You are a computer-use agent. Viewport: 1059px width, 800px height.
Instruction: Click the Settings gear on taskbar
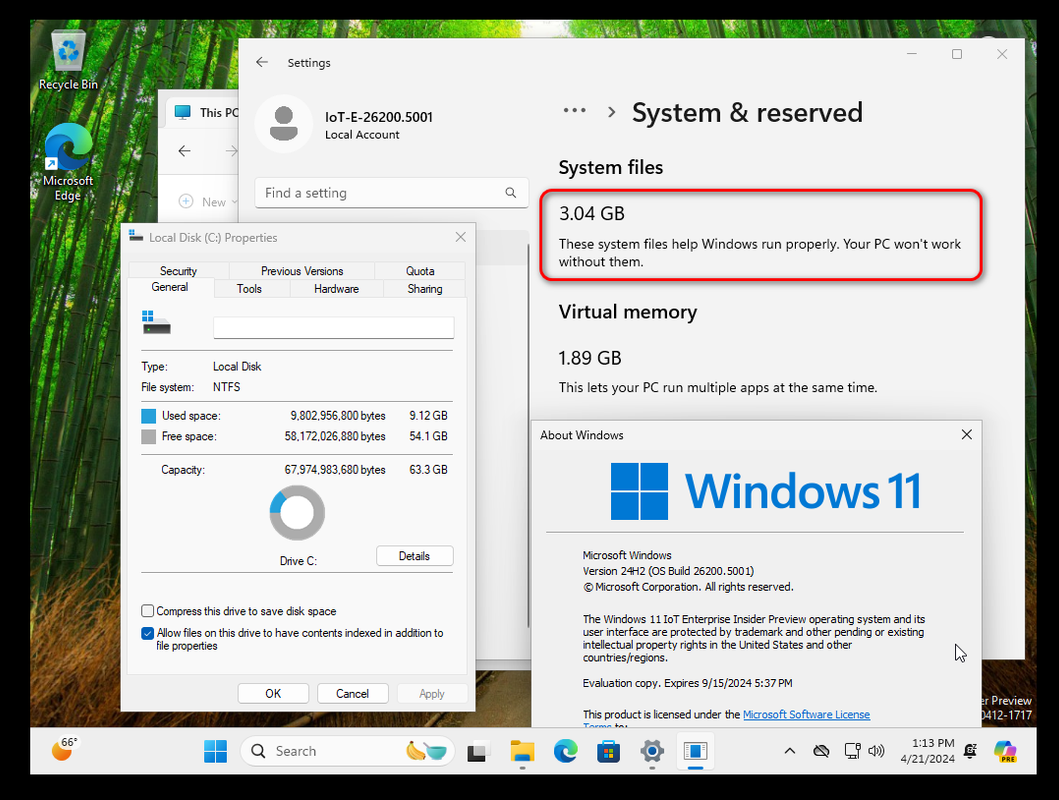(x=652, y=751)
